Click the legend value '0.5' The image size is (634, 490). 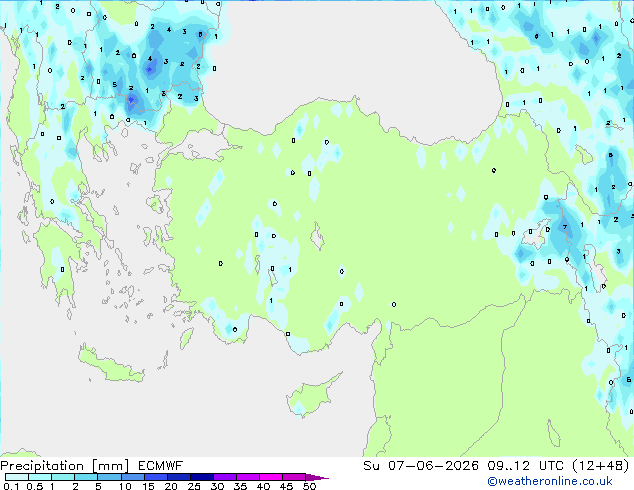35,486
